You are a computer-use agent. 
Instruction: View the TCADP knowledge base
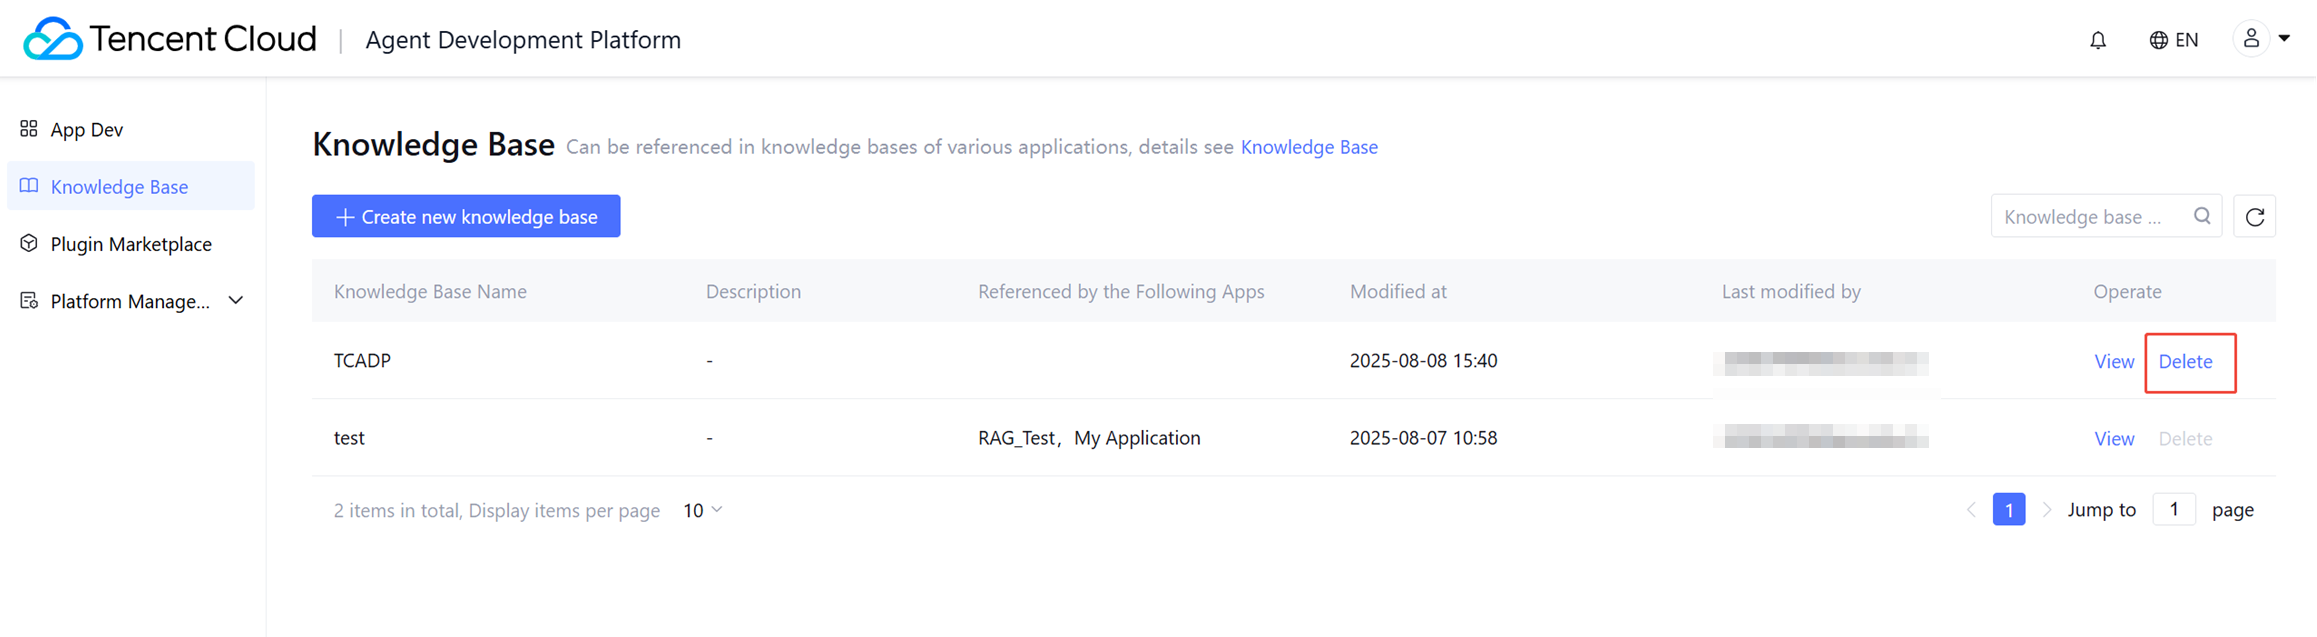pos(2113,362)
